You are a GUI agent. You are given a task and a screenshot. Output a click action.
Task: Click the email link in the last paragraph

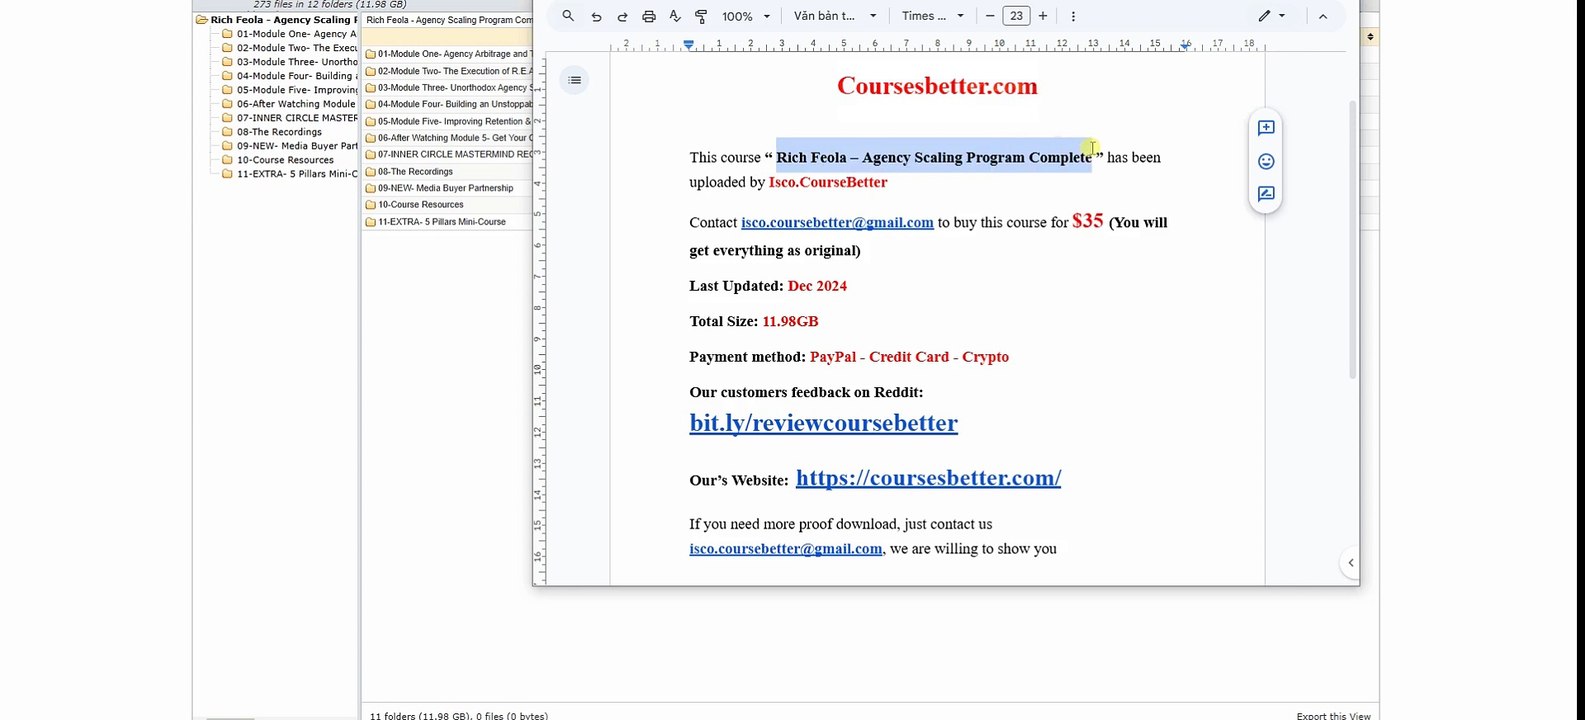click(786, 549)
